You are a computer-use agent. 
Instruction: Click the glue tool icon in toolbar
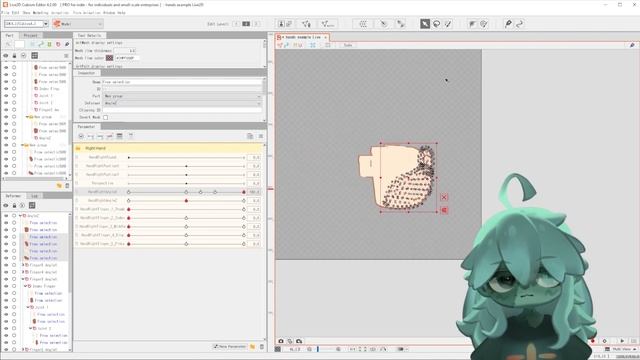point(401,24)
